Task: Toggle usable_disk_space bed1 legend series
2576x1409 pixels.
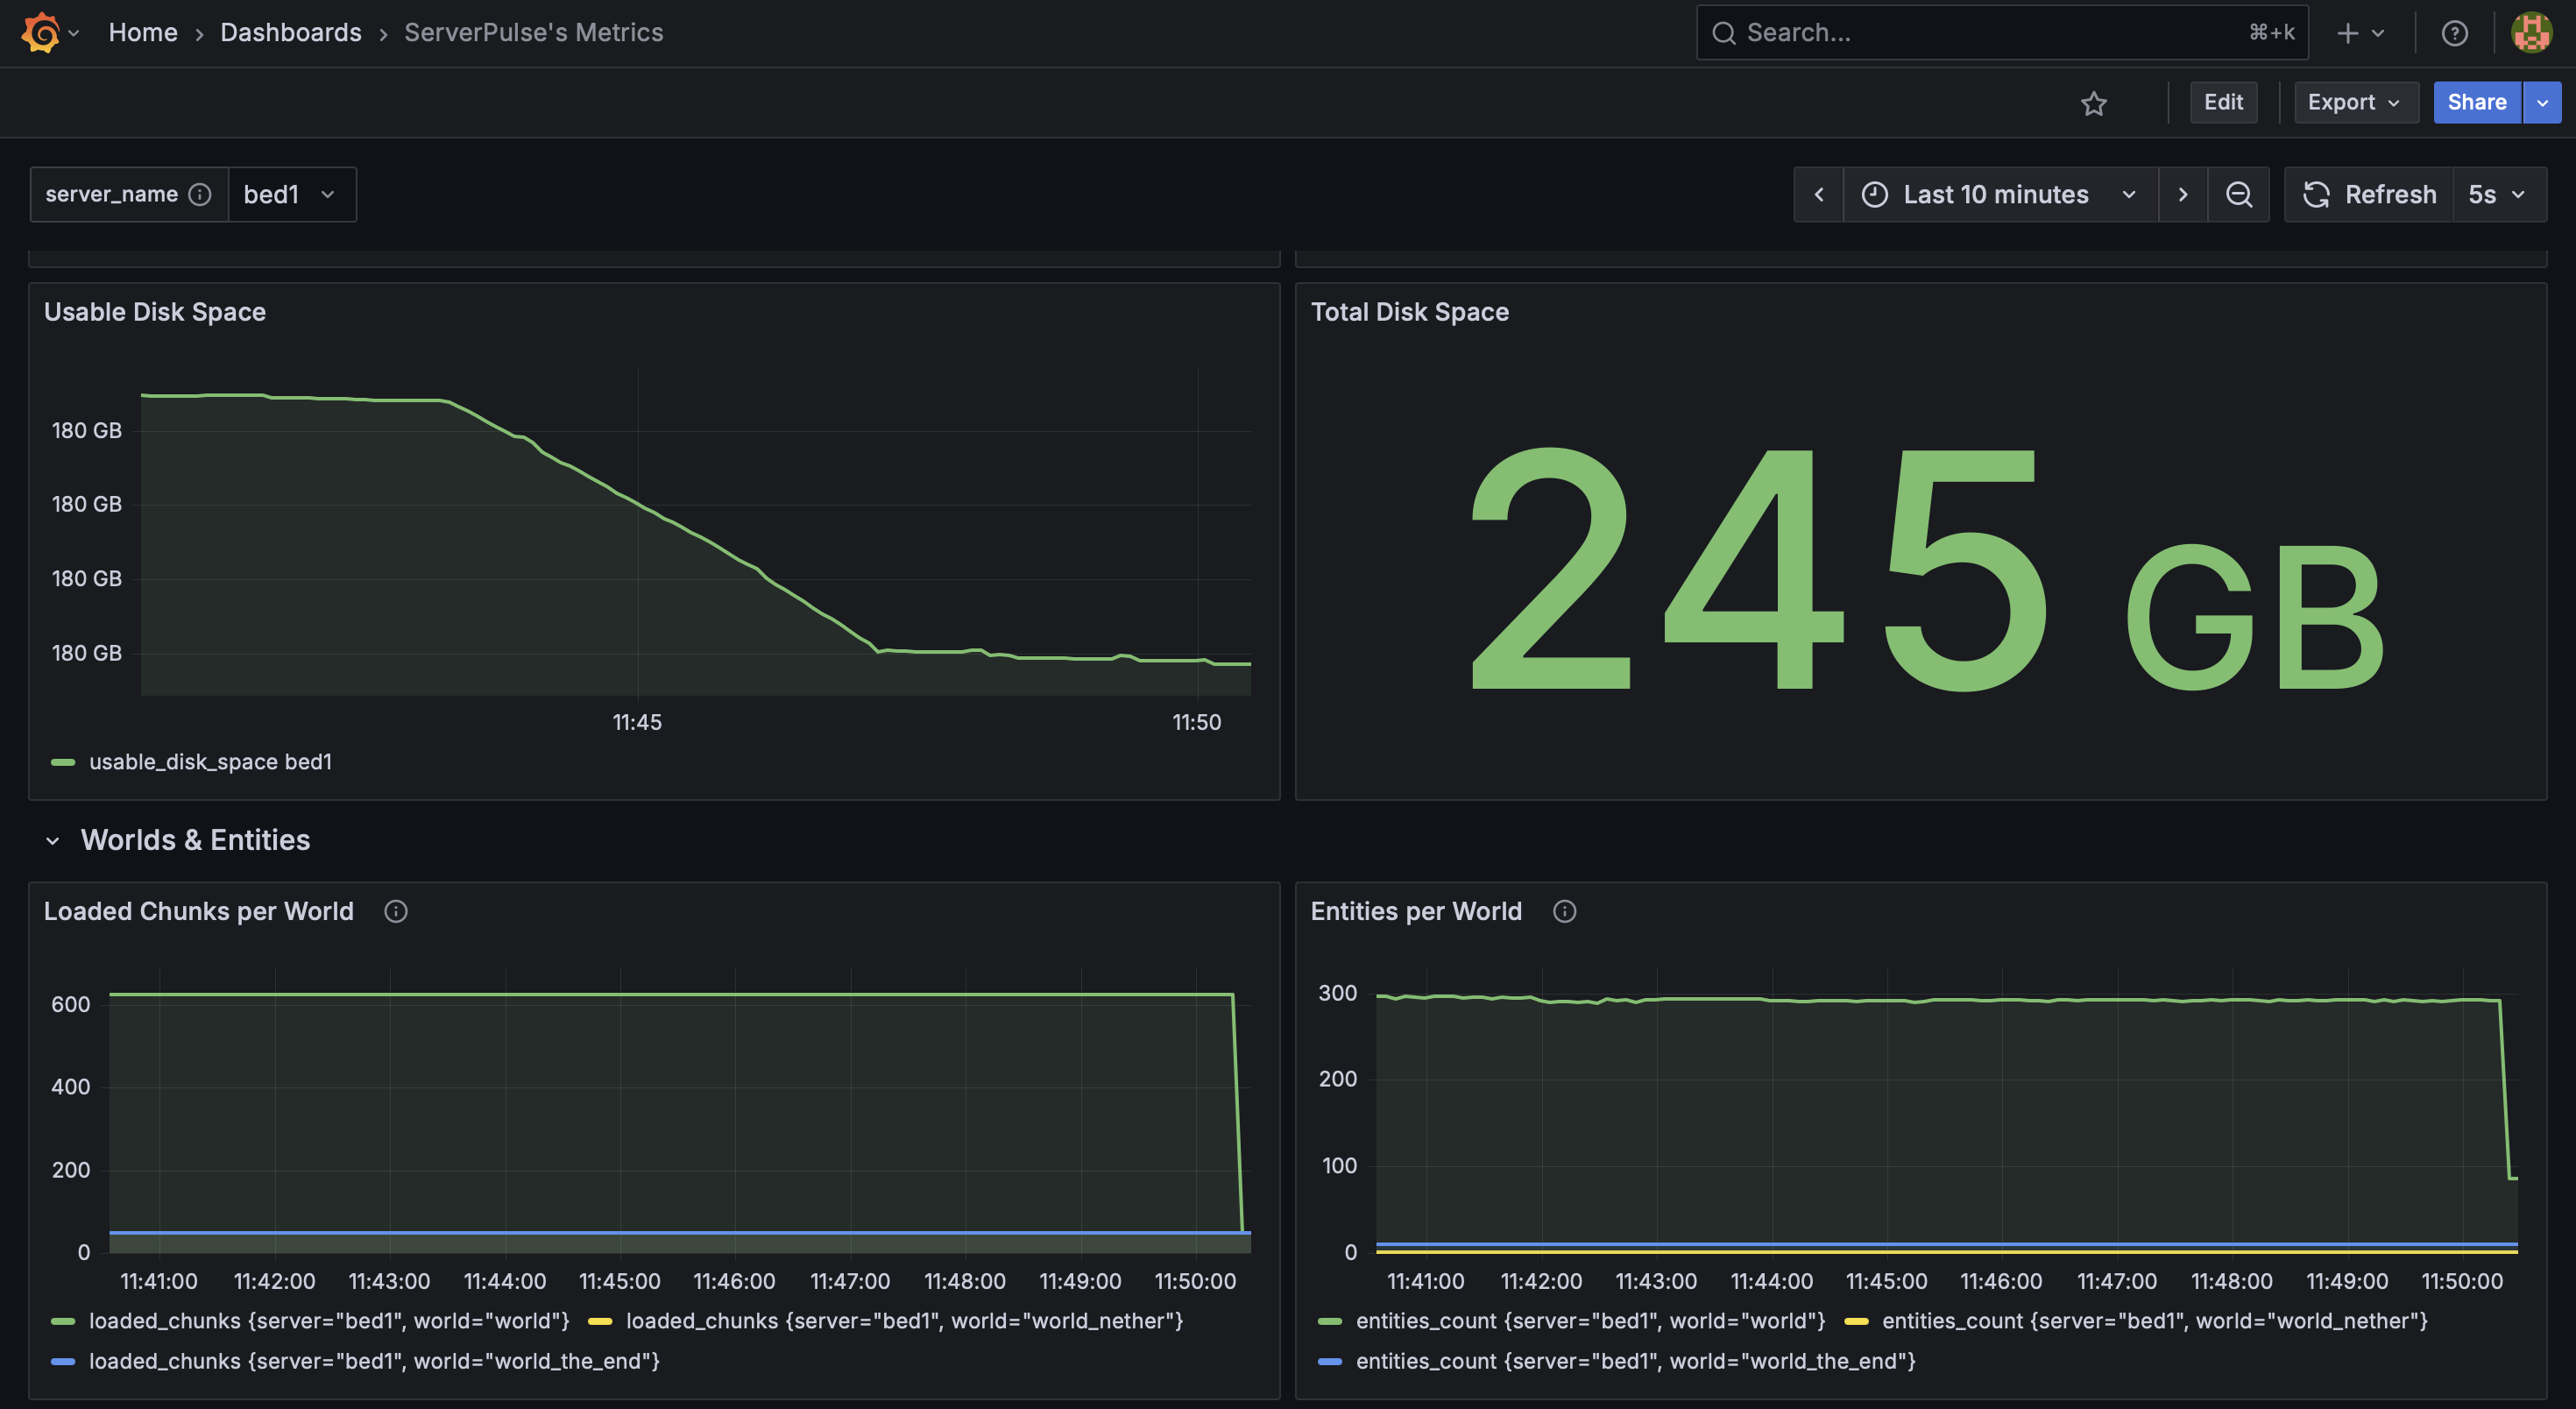Action: coord(210,762)
